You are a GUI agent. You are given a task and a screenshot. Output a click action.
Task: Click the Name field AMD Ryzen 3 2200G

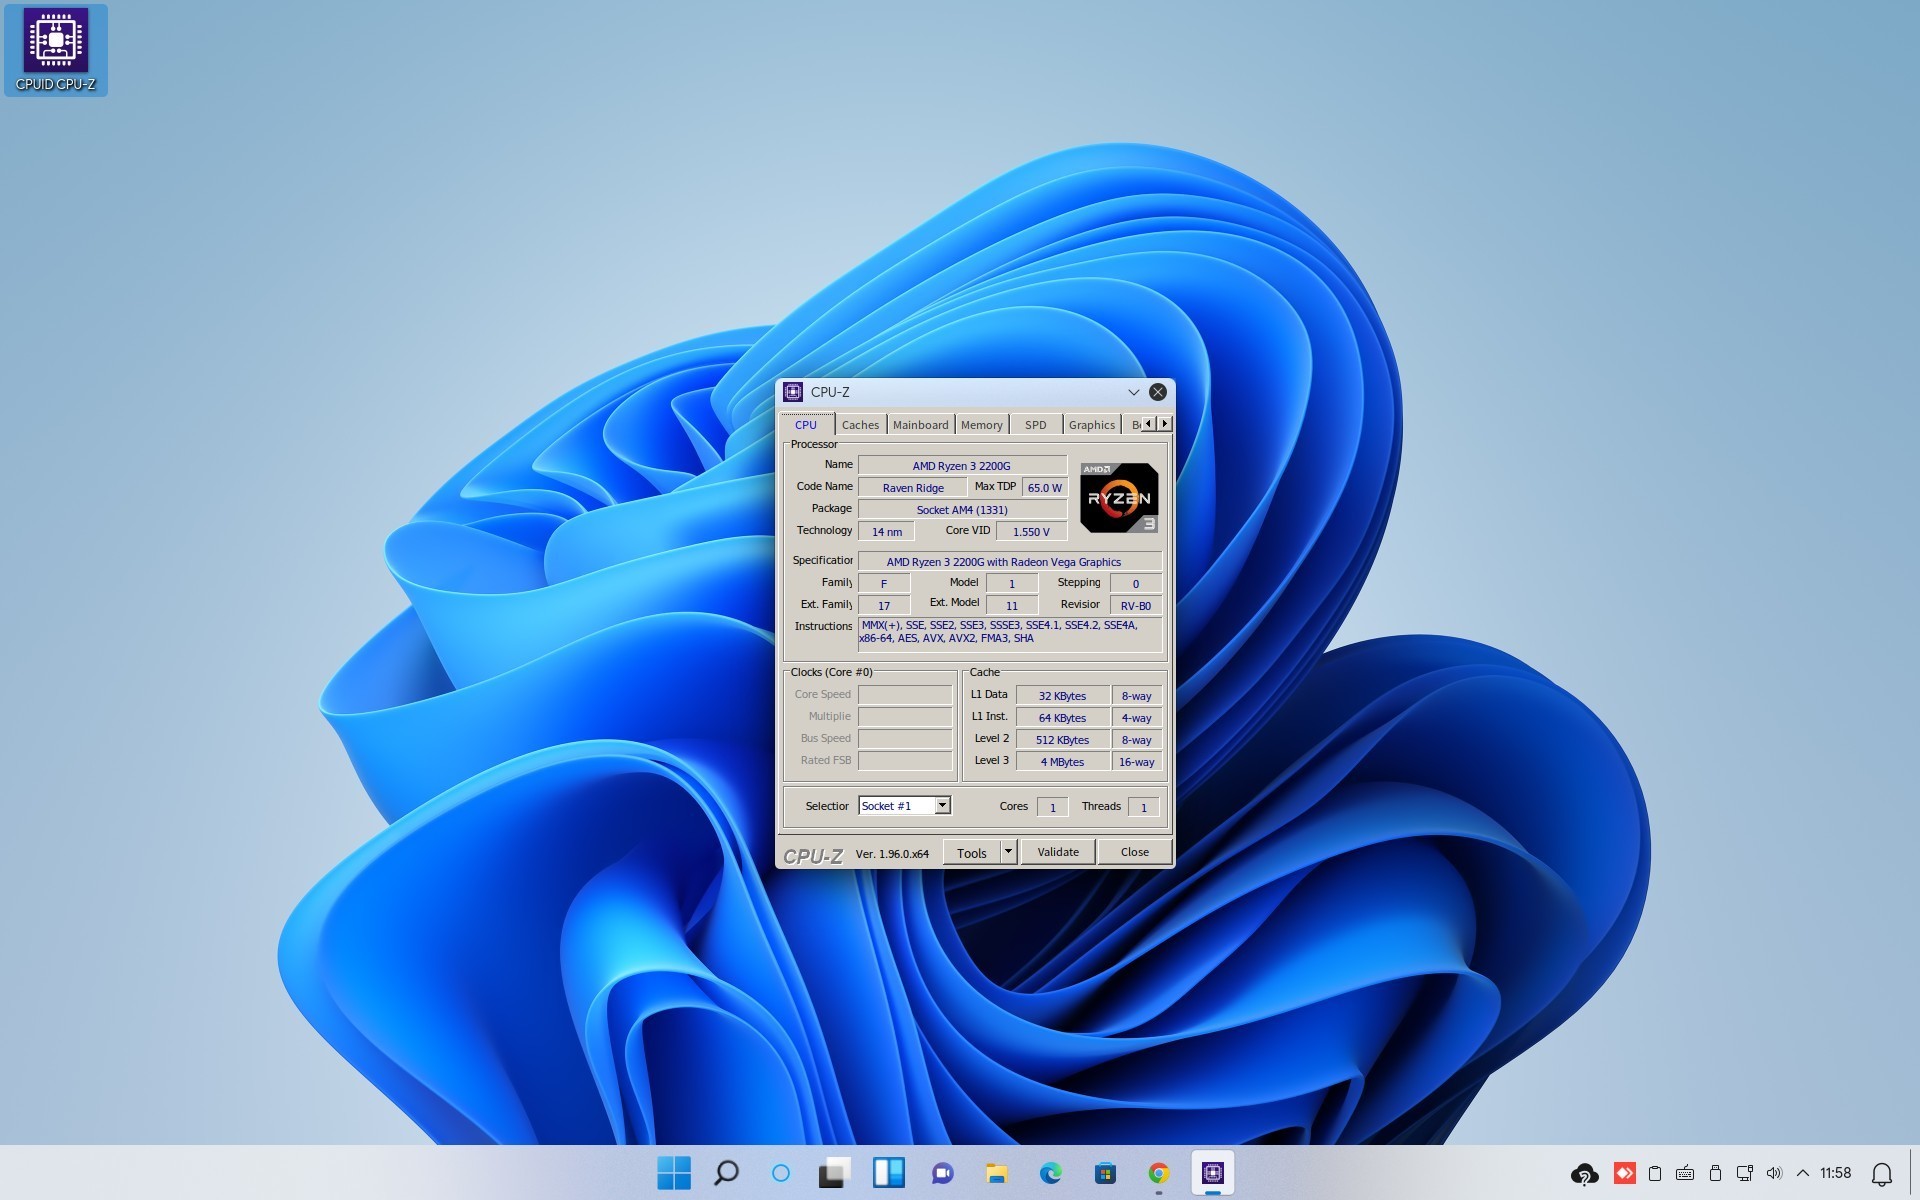(962, 466)
